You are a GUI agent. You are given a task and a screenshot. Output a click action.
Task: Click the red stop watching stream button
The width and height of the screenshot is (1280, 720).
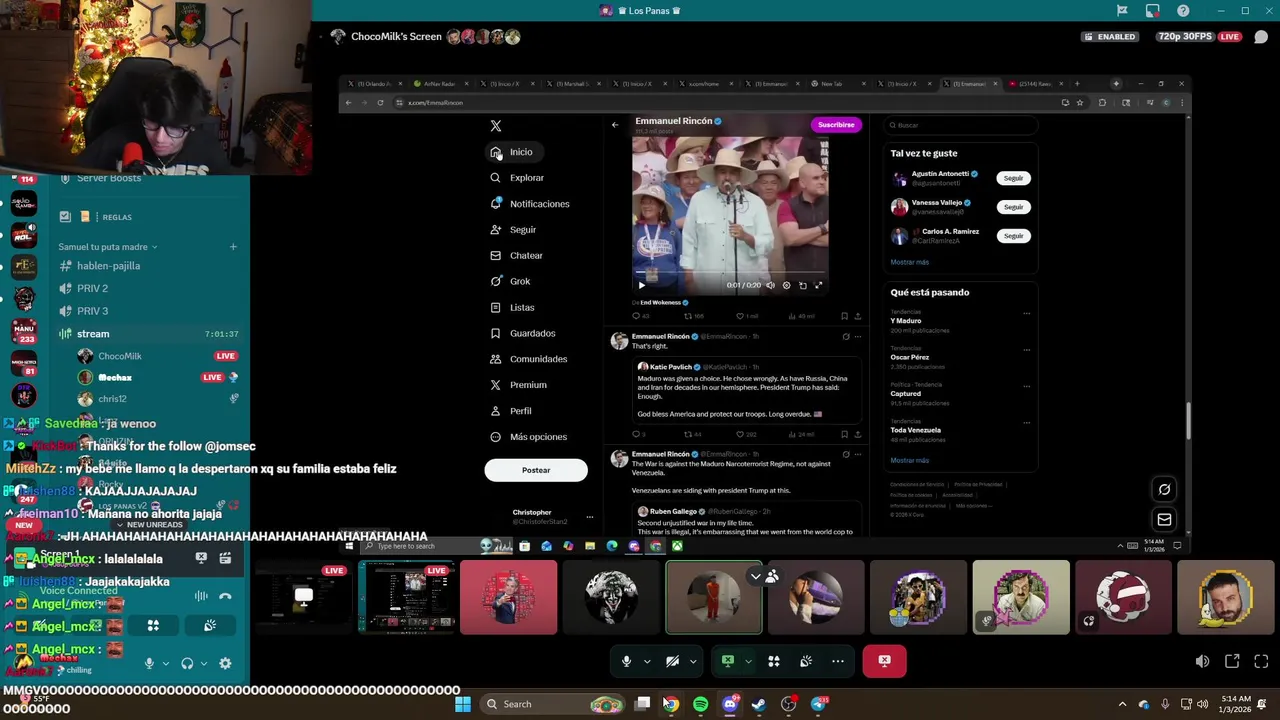pyautogui.click(x=884, y=661)
